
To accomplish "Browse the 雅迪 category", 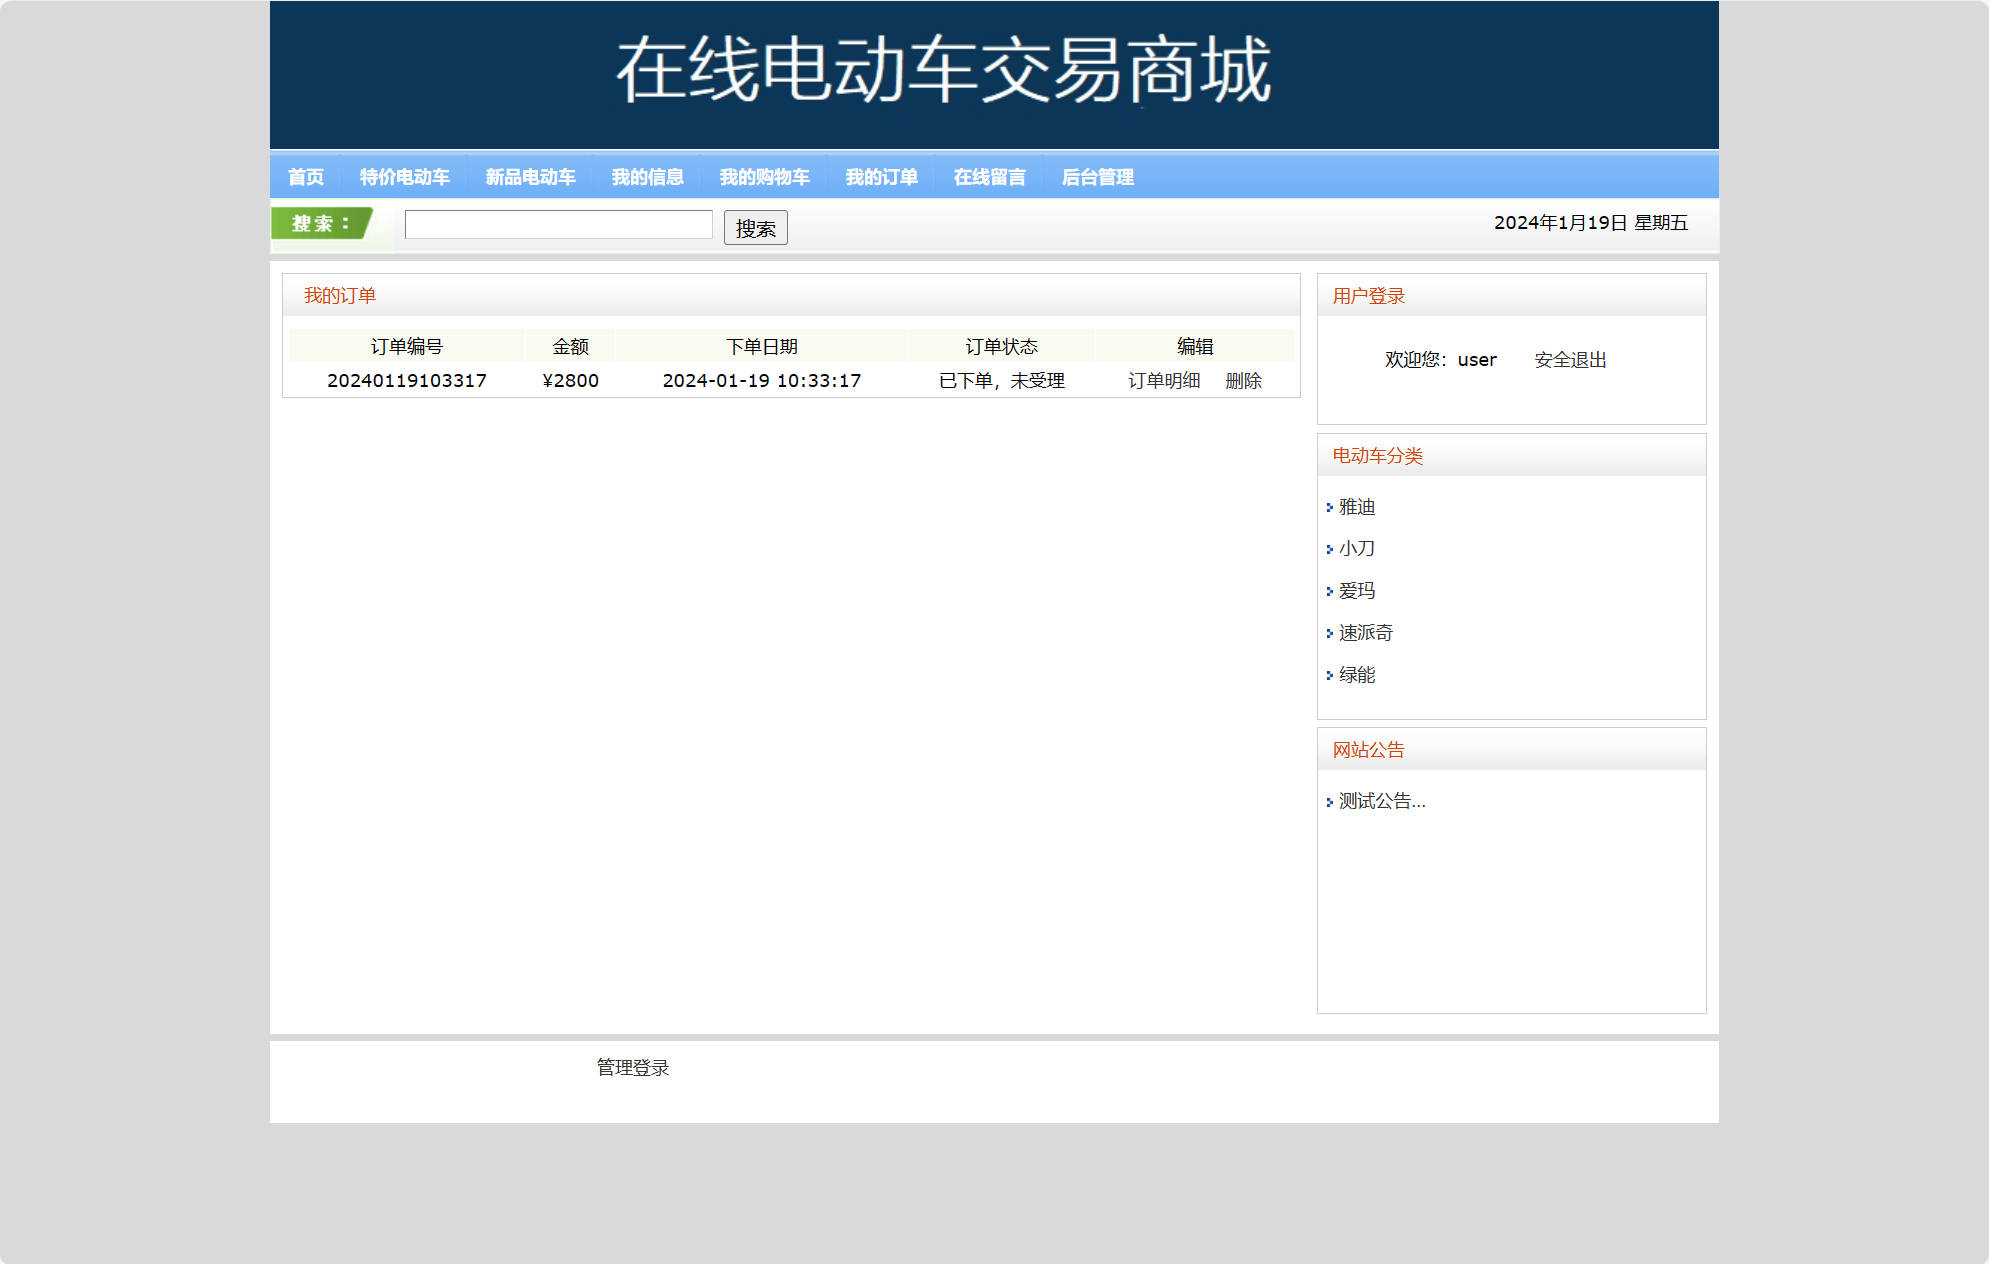I will [x=1356, y=507].
